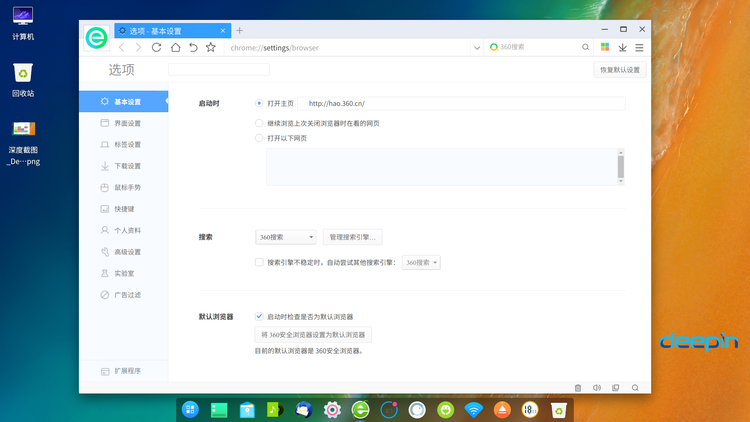
Task: Open the 回收站 desktop icon
Action: 23,80
